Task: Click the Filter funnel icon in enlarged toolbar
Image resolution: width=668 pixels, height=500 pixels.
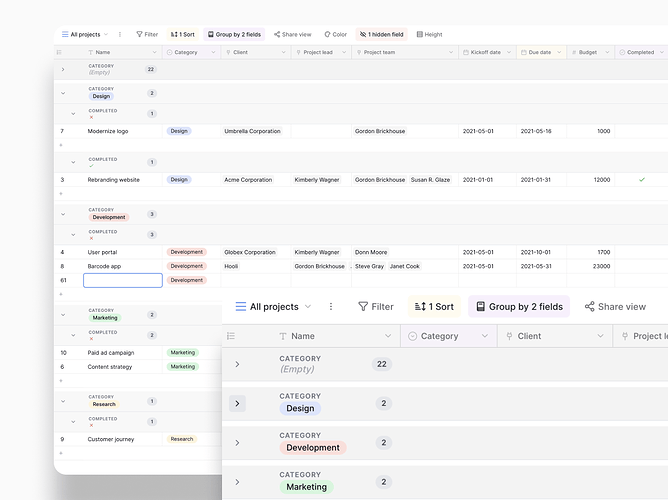Action: click(363, 307)
